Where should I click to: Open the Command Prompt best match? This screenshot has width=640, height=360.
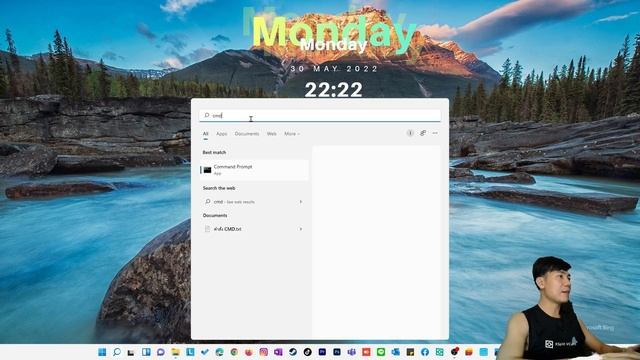tap(254, 170)
